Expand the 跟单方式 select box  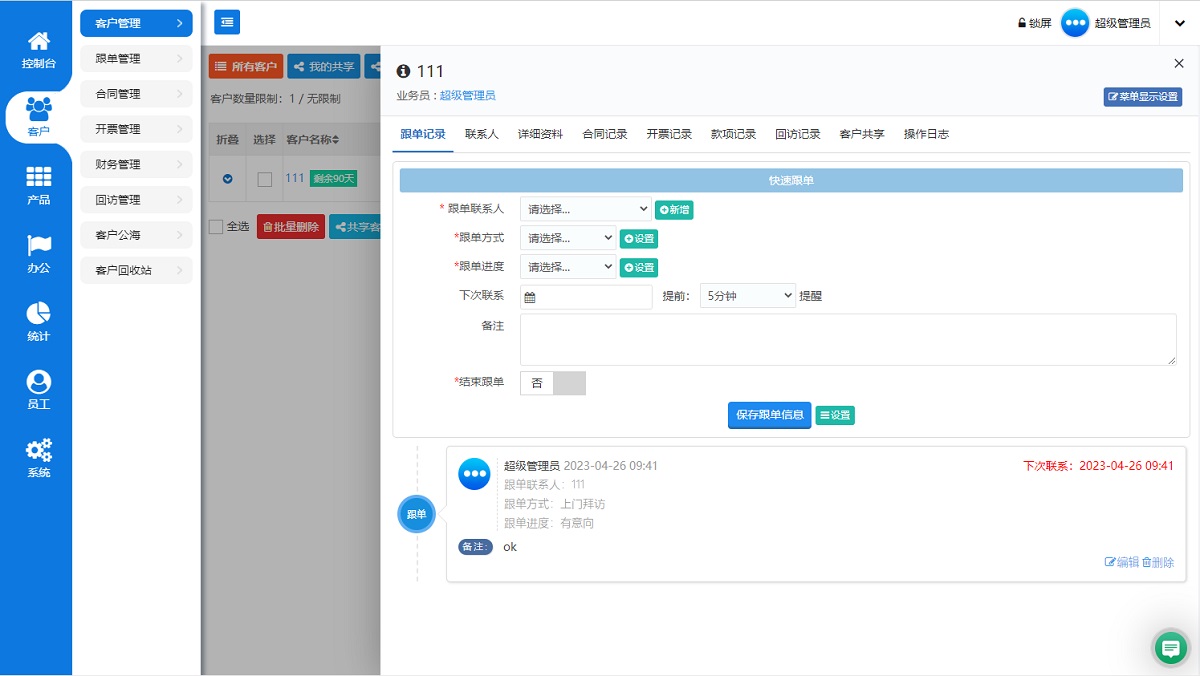pyautogui.click(x=567, y=238)
